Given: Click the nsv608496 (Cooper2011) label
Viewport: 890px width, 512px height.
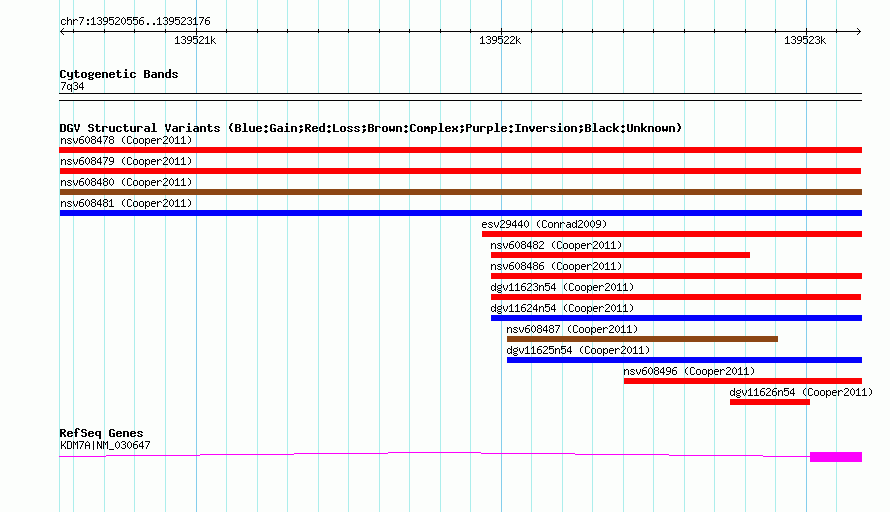Looking at the screenshot, I should tap(689, 371).
